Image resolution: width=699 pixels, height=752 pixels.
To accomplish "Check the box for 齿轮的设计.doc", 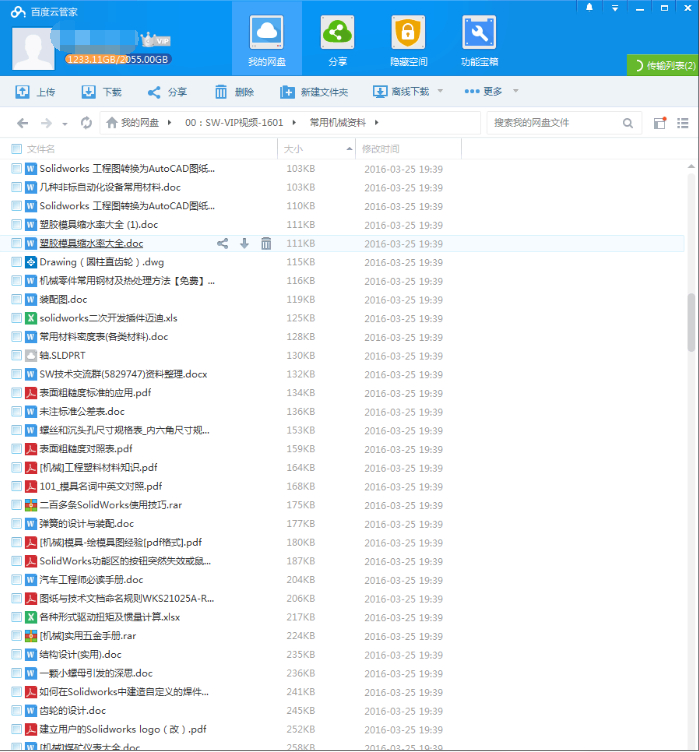I will 16,710.
